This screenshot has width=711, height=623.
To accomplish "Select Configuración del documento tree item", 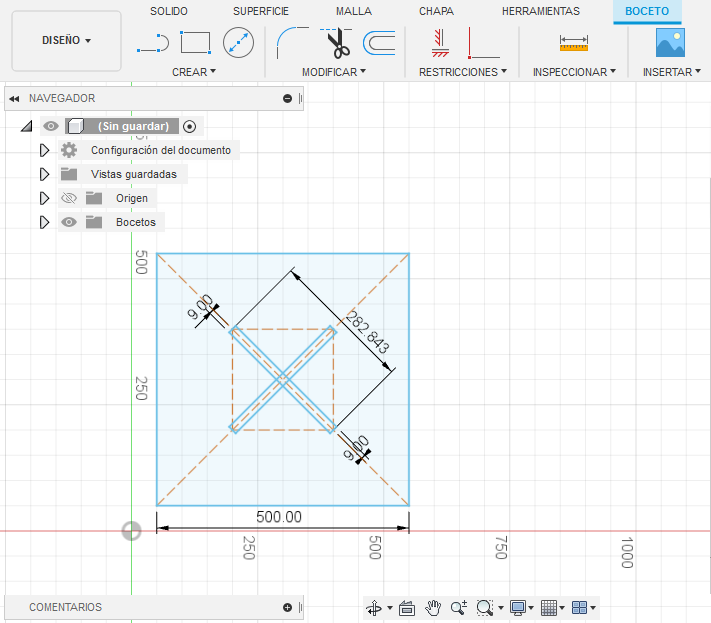I will click(x=161, y=150).
